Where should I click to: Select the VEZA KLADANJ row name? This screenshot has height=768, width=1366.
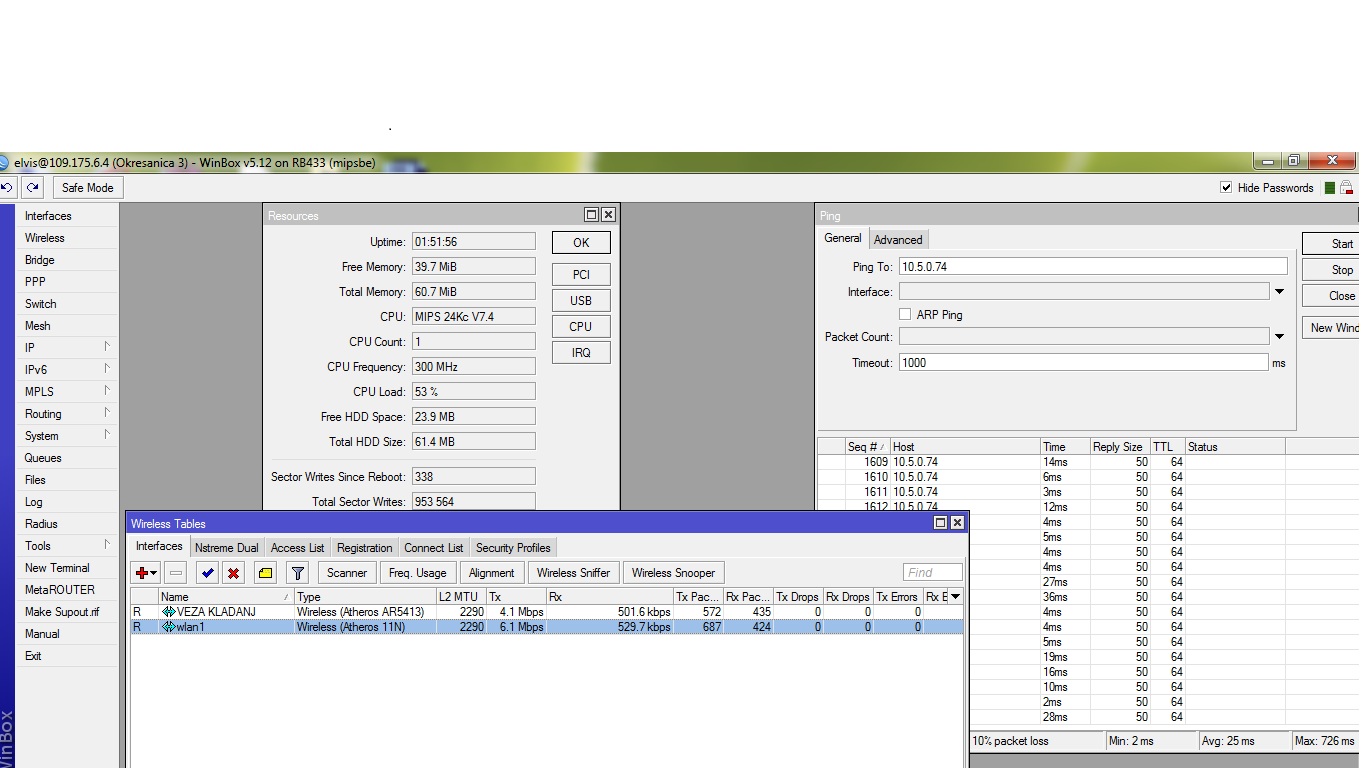pyautogui.click(x=216, y=612)
